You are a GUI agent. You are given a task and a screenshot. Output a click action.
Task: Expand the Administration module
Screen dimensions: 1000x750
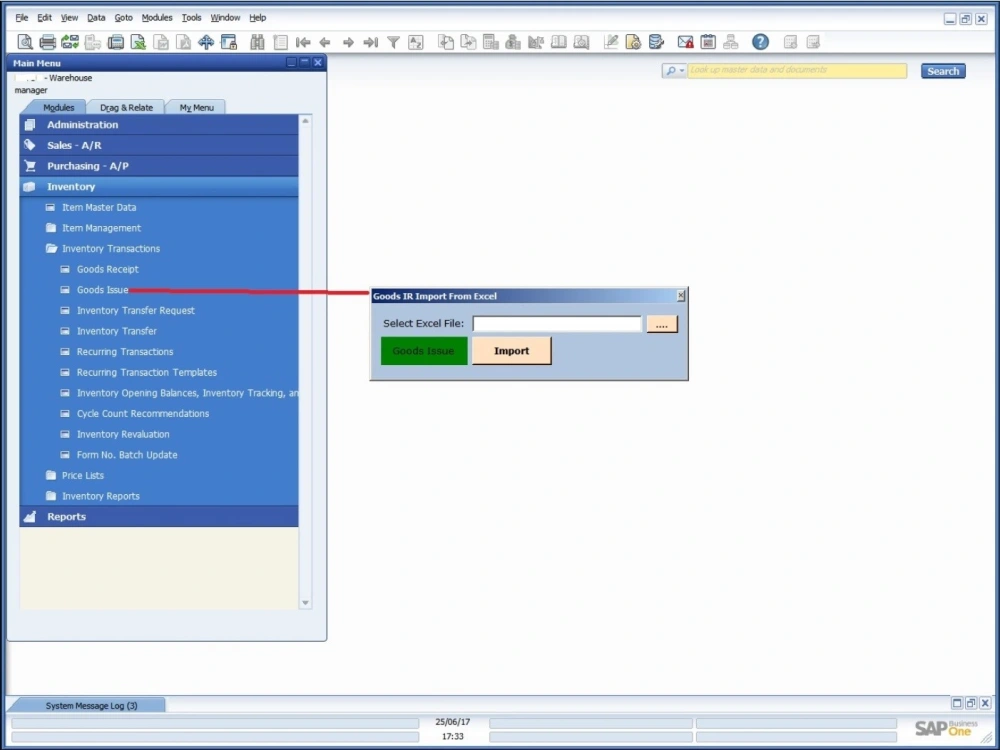click(159, 124)
